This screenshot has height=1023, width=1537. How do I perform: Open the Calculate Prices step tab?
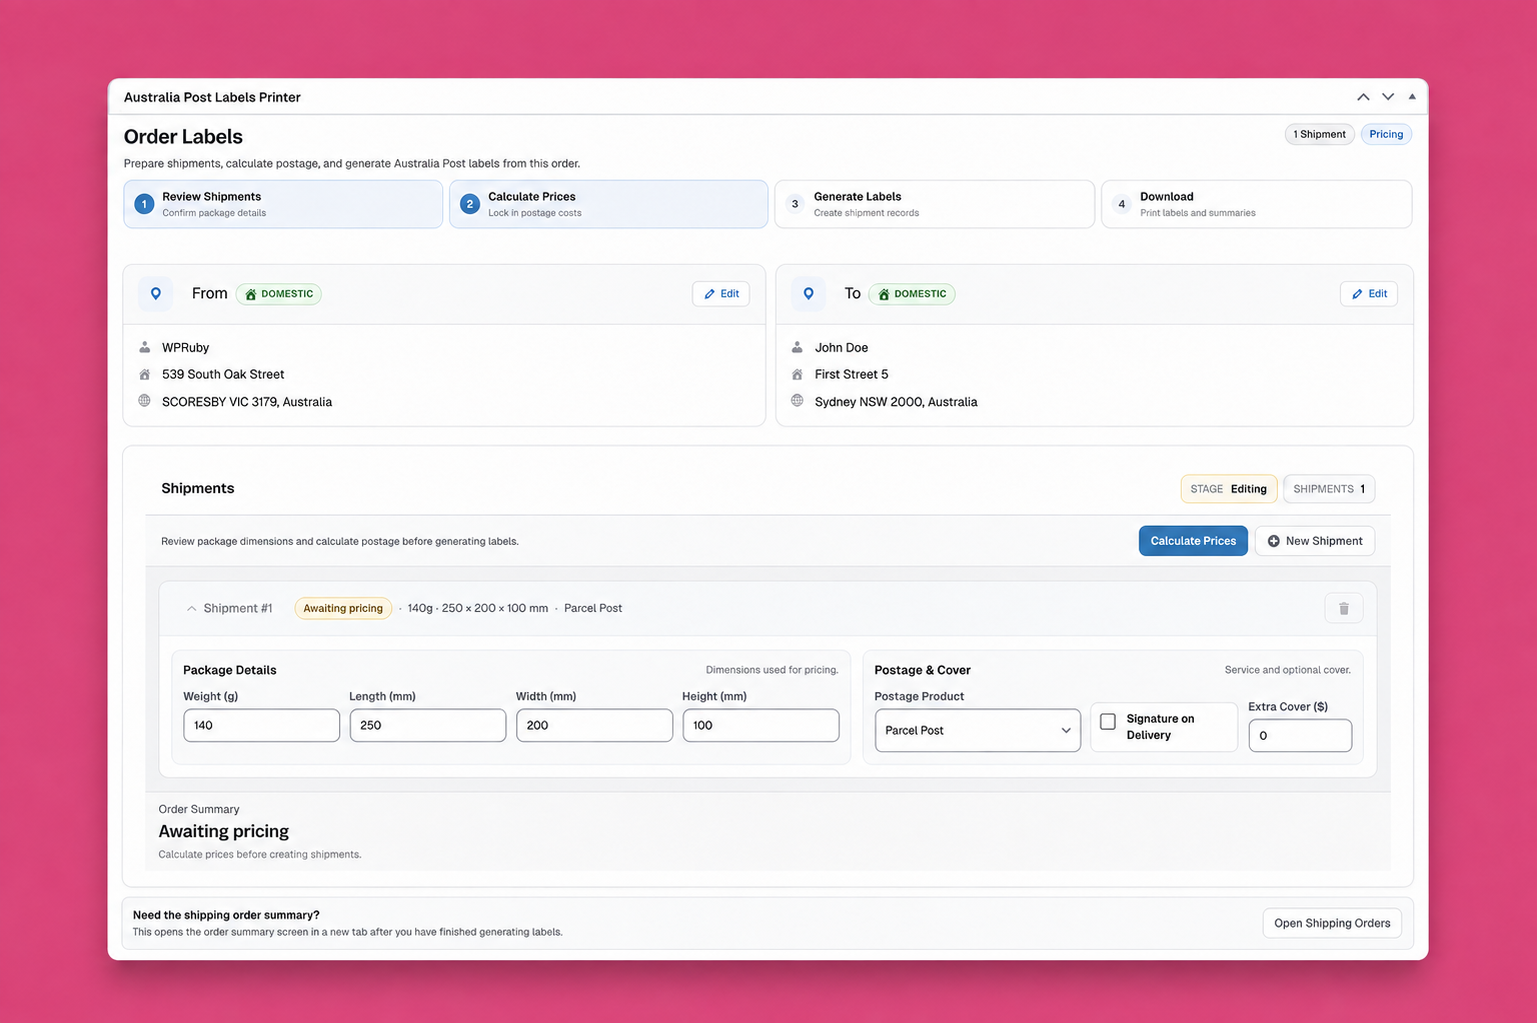[609, 204]
